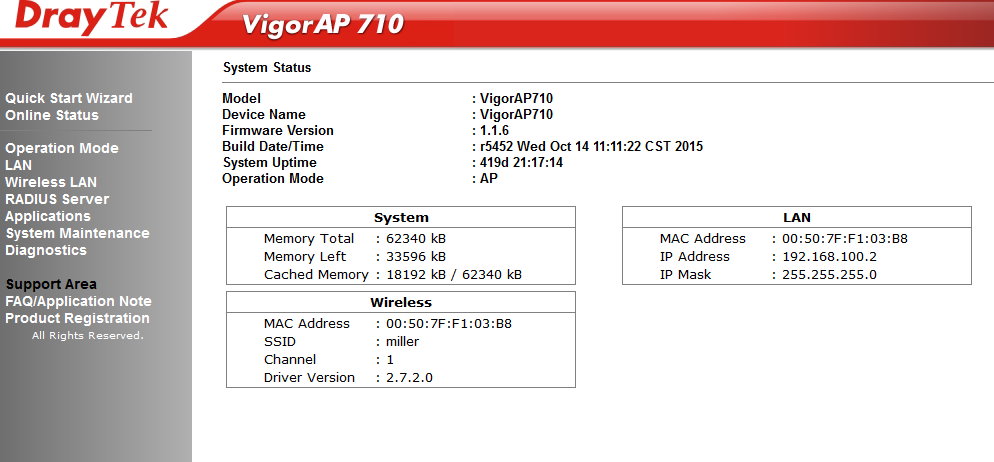The image size is (994, 462).
Task: Open System Maintenance menu
Action: click(x=77, y=233)
